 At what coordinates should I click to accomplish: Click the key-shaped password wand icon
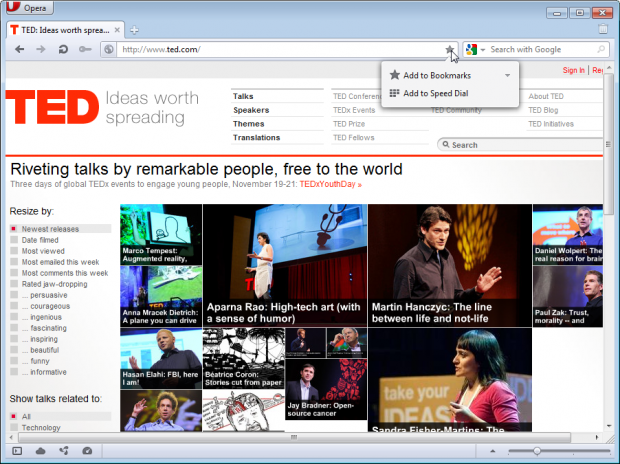coord(85,48)
